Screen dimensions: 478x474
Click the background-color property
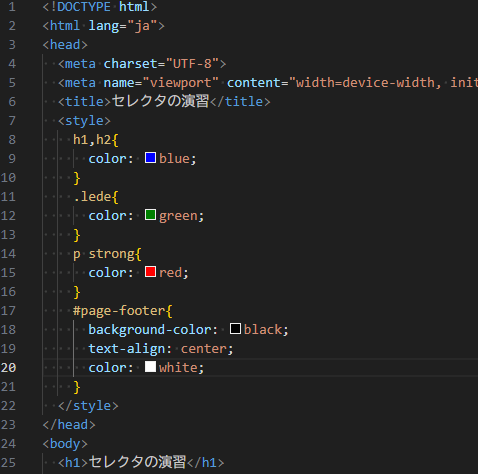coord(150,330)
